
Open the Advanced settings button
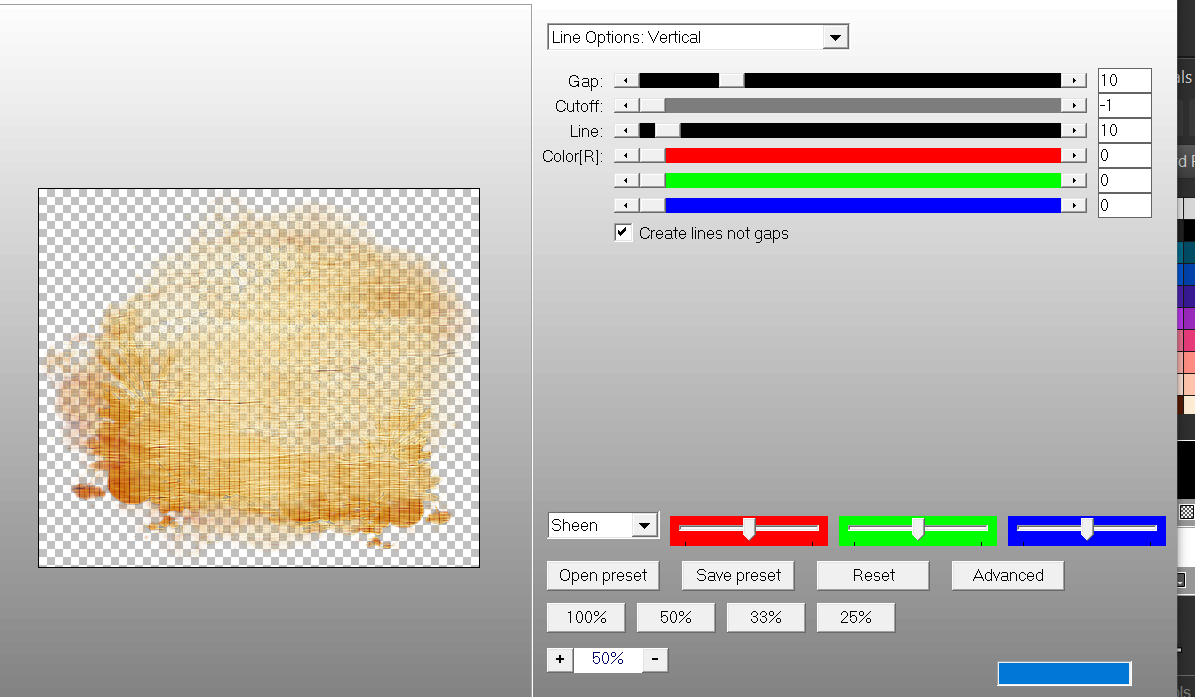point(1007,576)
